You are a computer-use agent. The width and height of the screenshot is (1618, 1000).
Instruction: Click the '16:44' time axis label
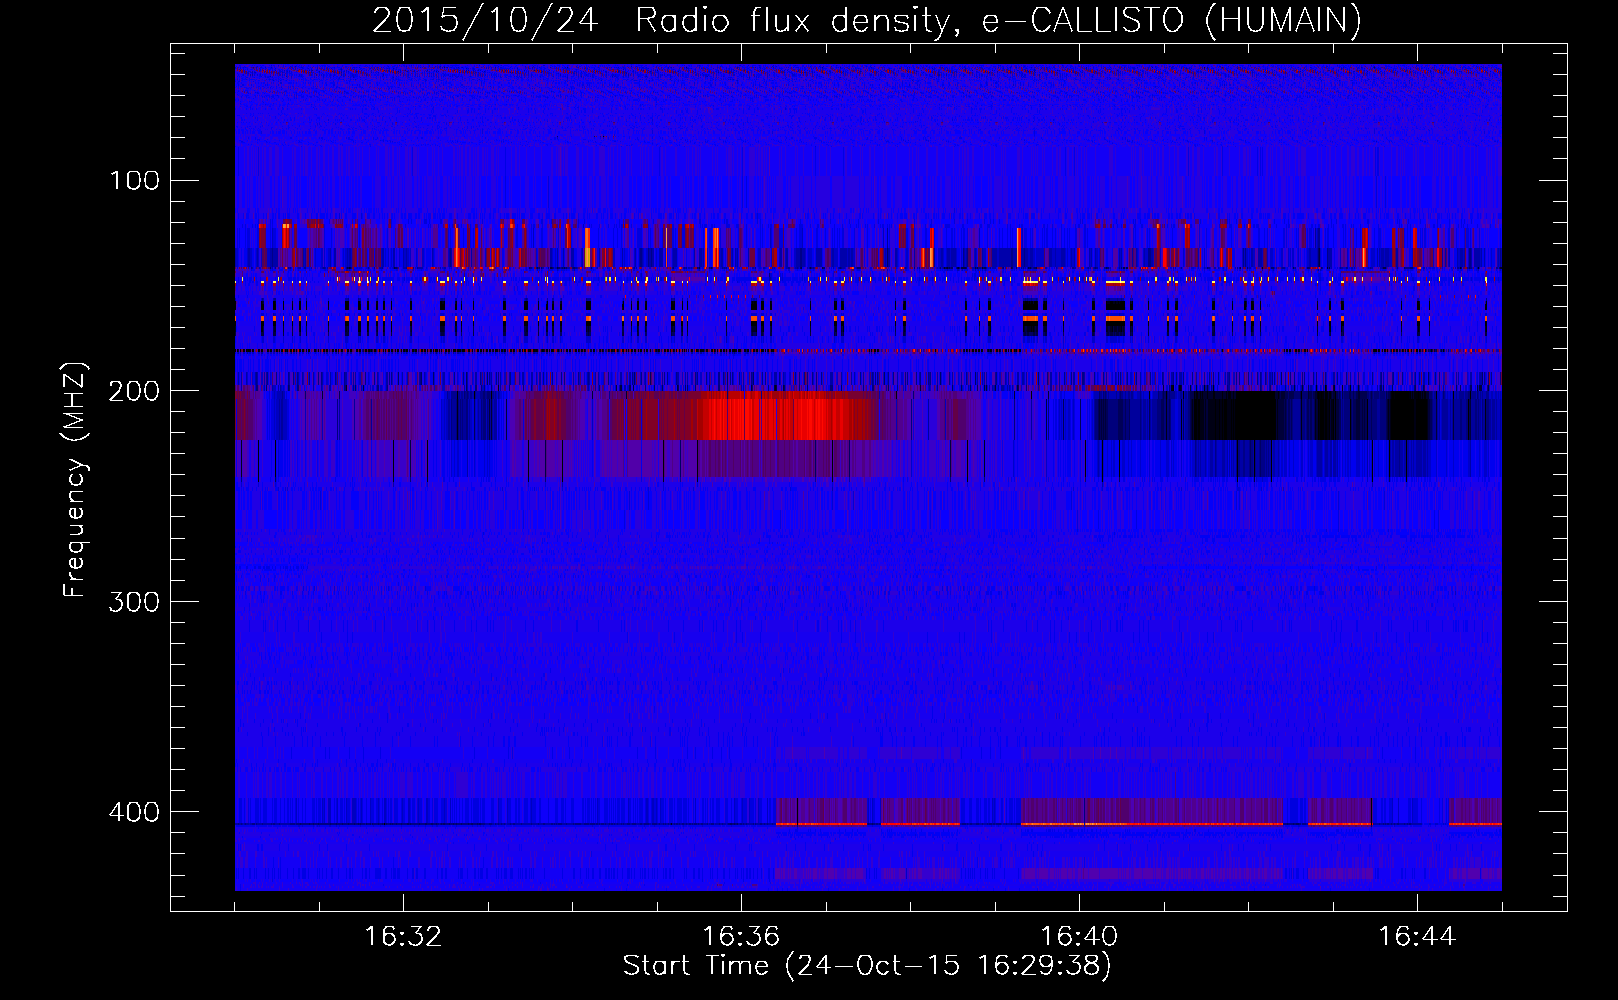(1417, 937)
